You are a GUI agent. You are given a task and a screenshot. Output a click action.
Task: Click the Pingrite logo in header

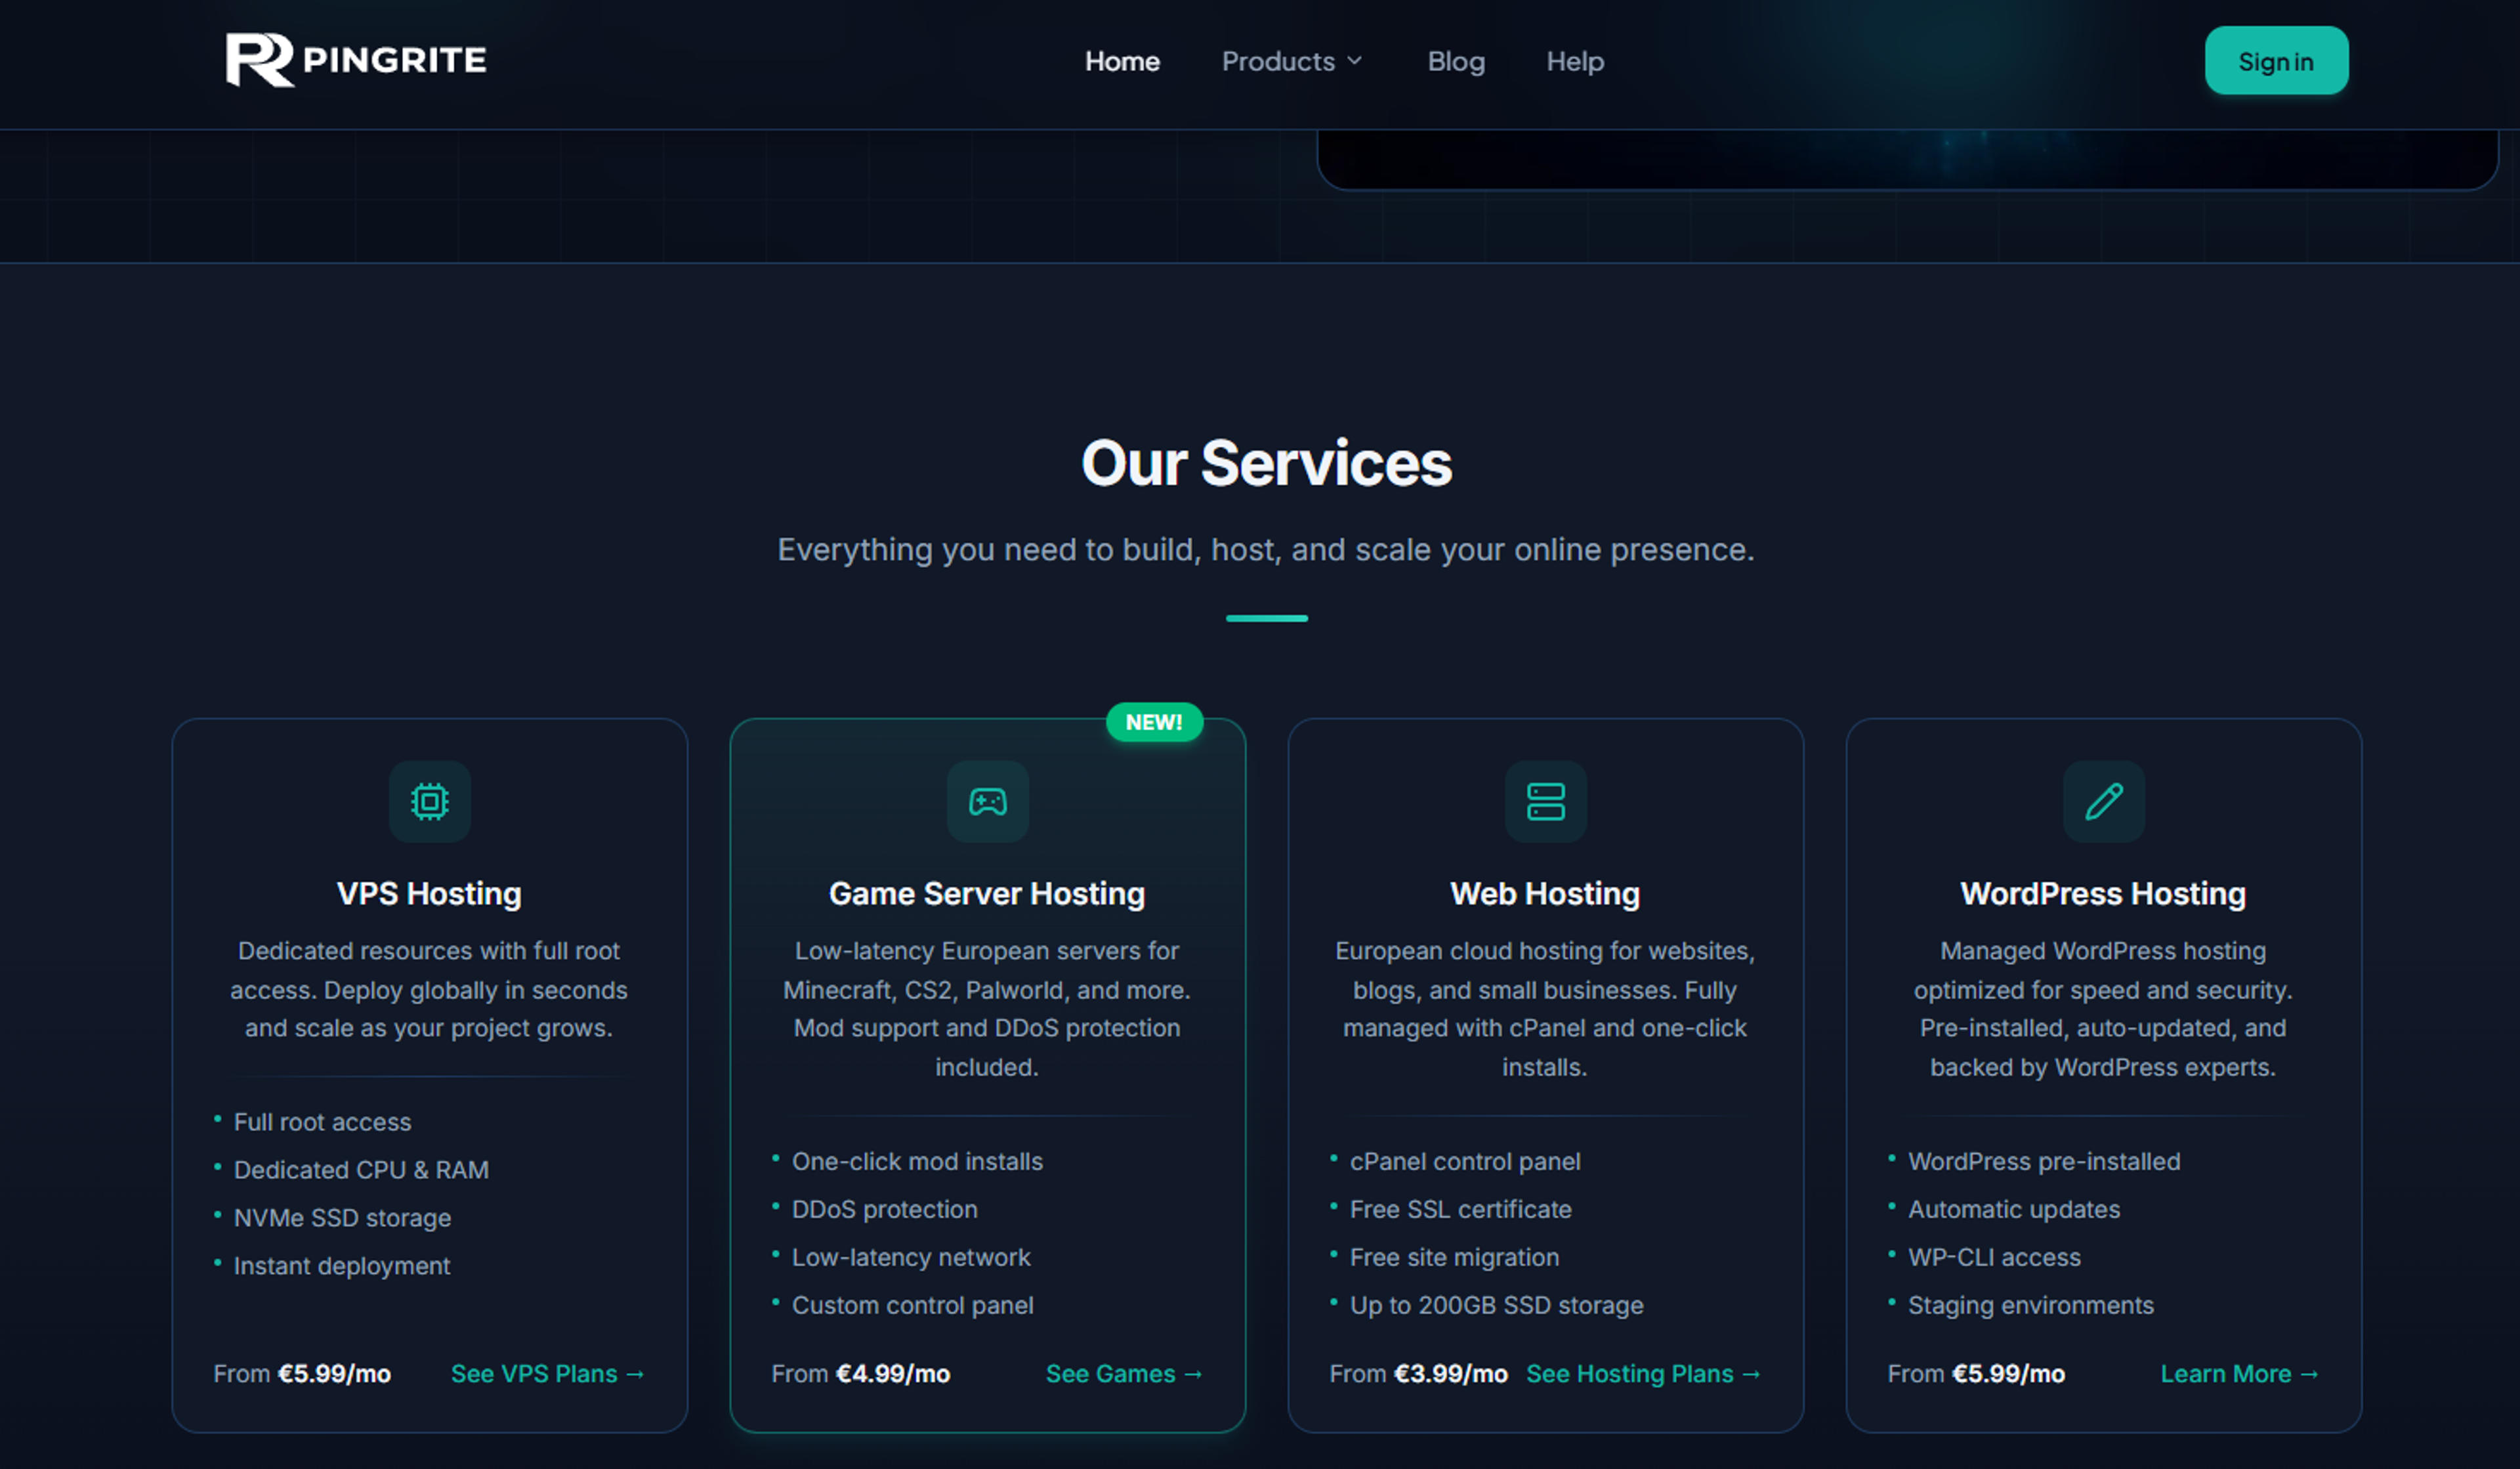(356, 60)
